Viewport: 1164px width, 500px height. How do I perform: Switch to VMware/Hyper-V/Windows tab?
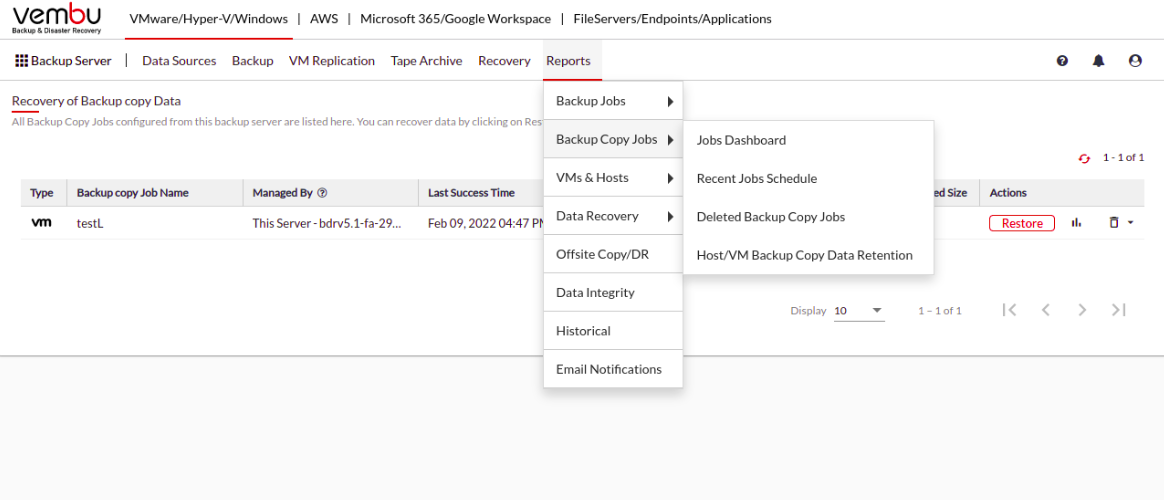tap(209, 19)
